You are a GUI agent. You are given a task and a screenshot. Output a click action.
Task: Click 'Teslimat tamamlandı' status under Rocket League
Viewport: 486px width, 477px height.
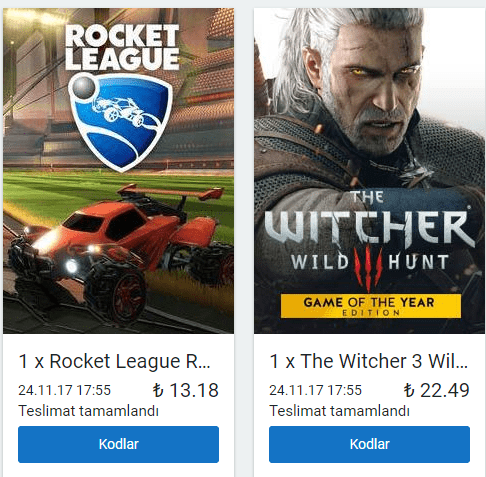point(88,411)
